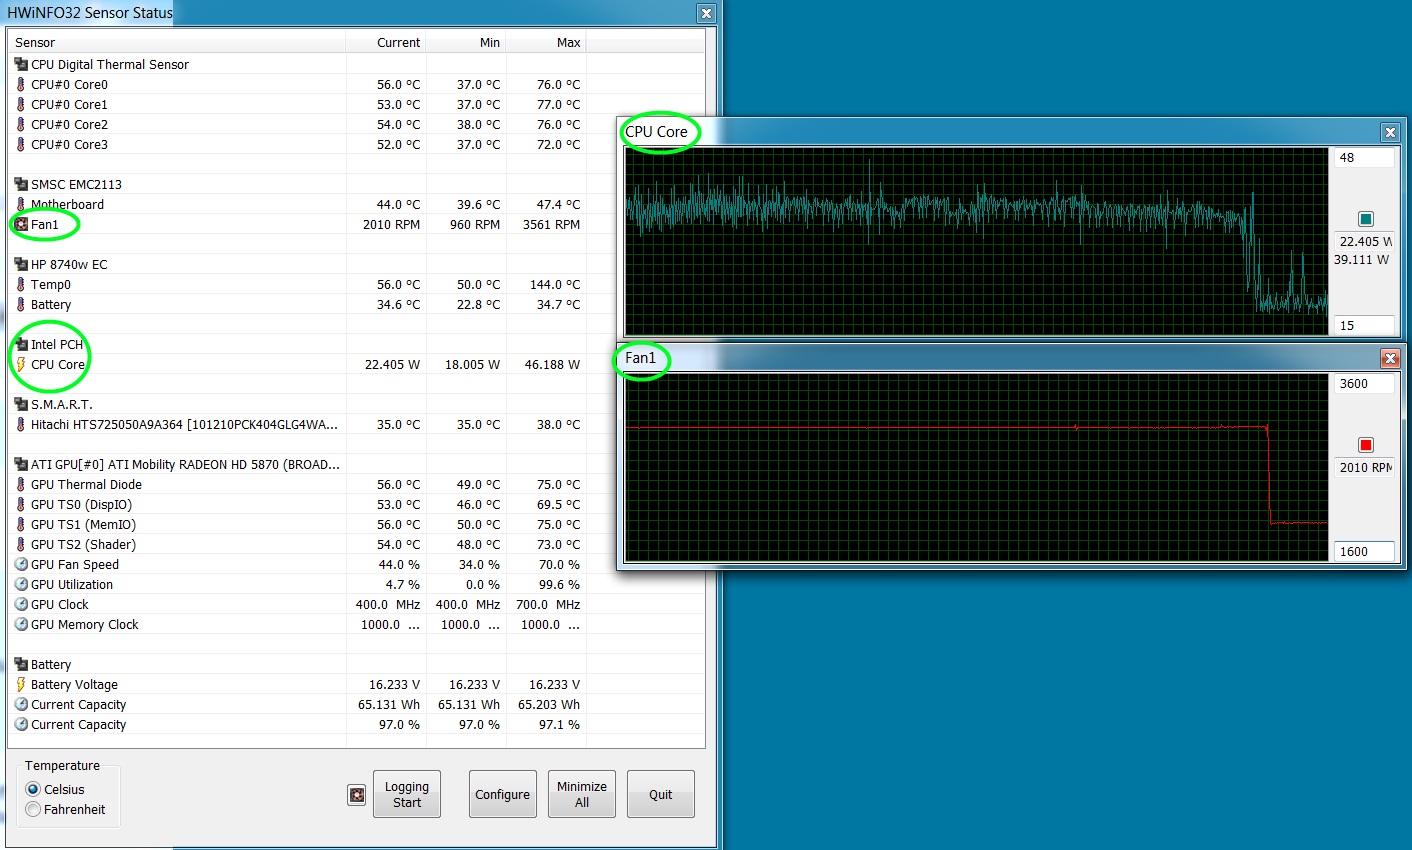Select the GPU TS1 (MemIO) row
The height and width of the screenshot is (850, 1412).
point(356,524)
